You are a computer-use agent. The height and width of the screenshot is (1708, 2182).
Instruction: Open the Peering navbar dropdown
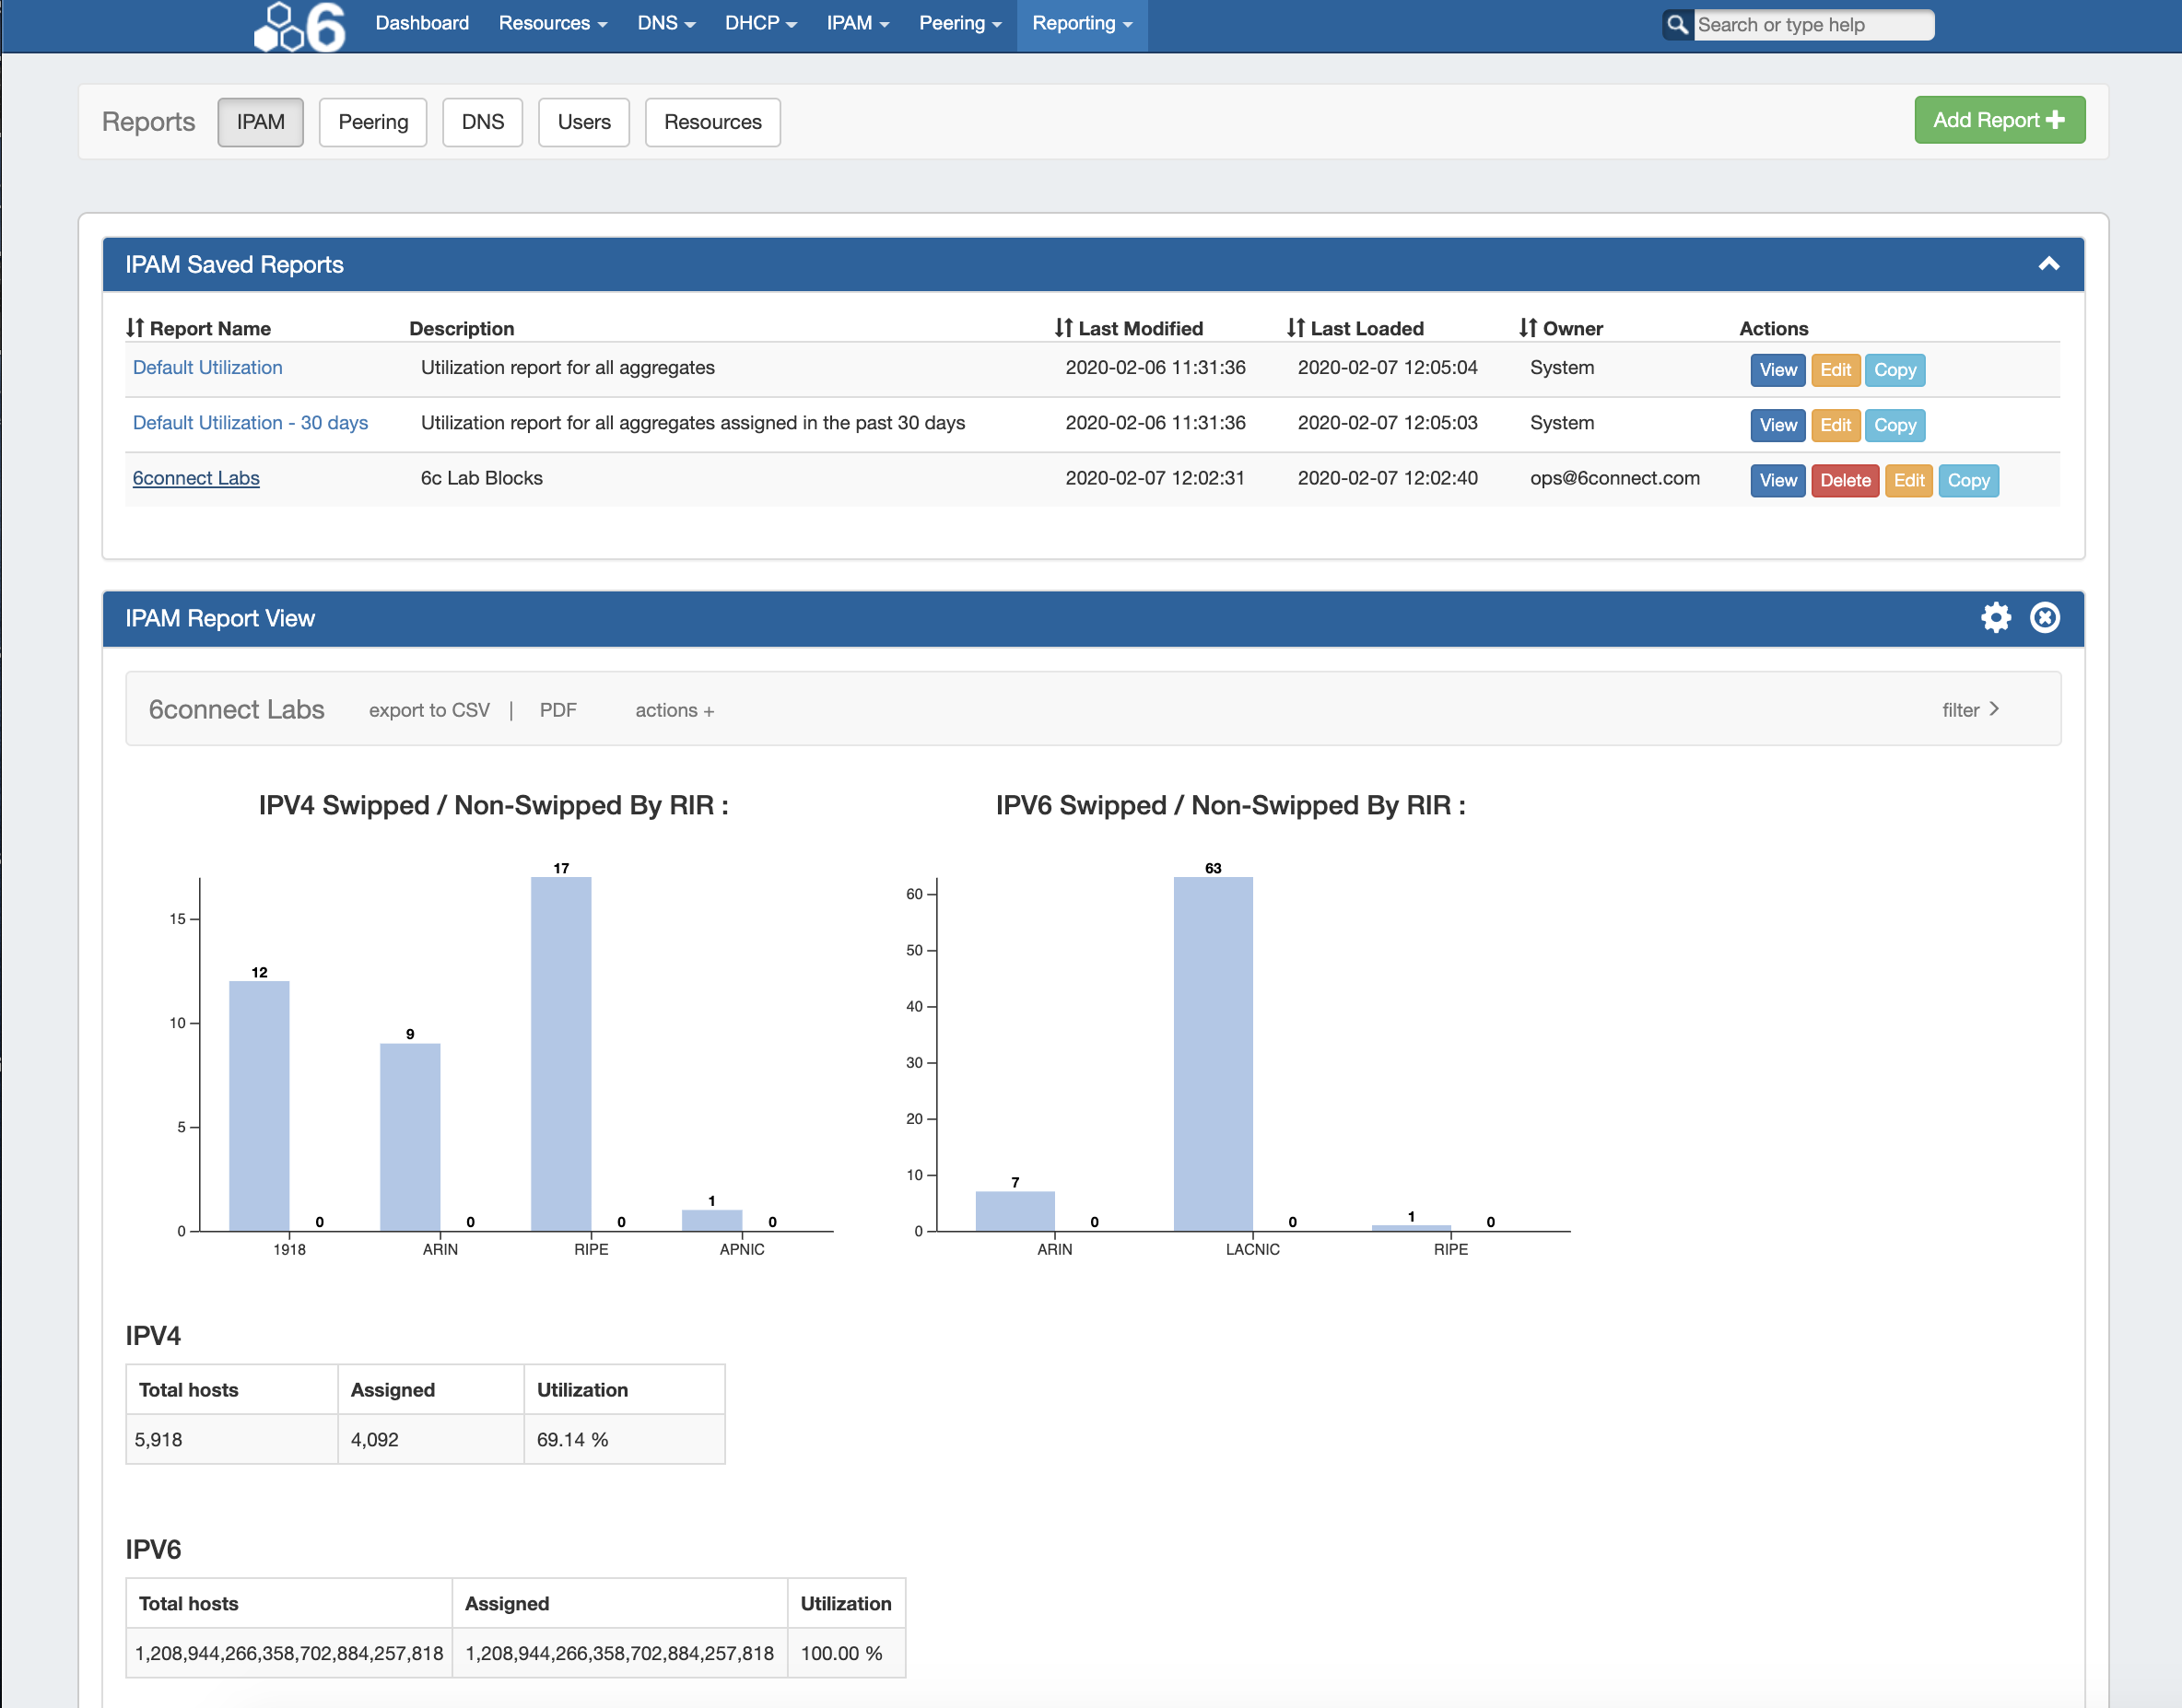point(959,23)
